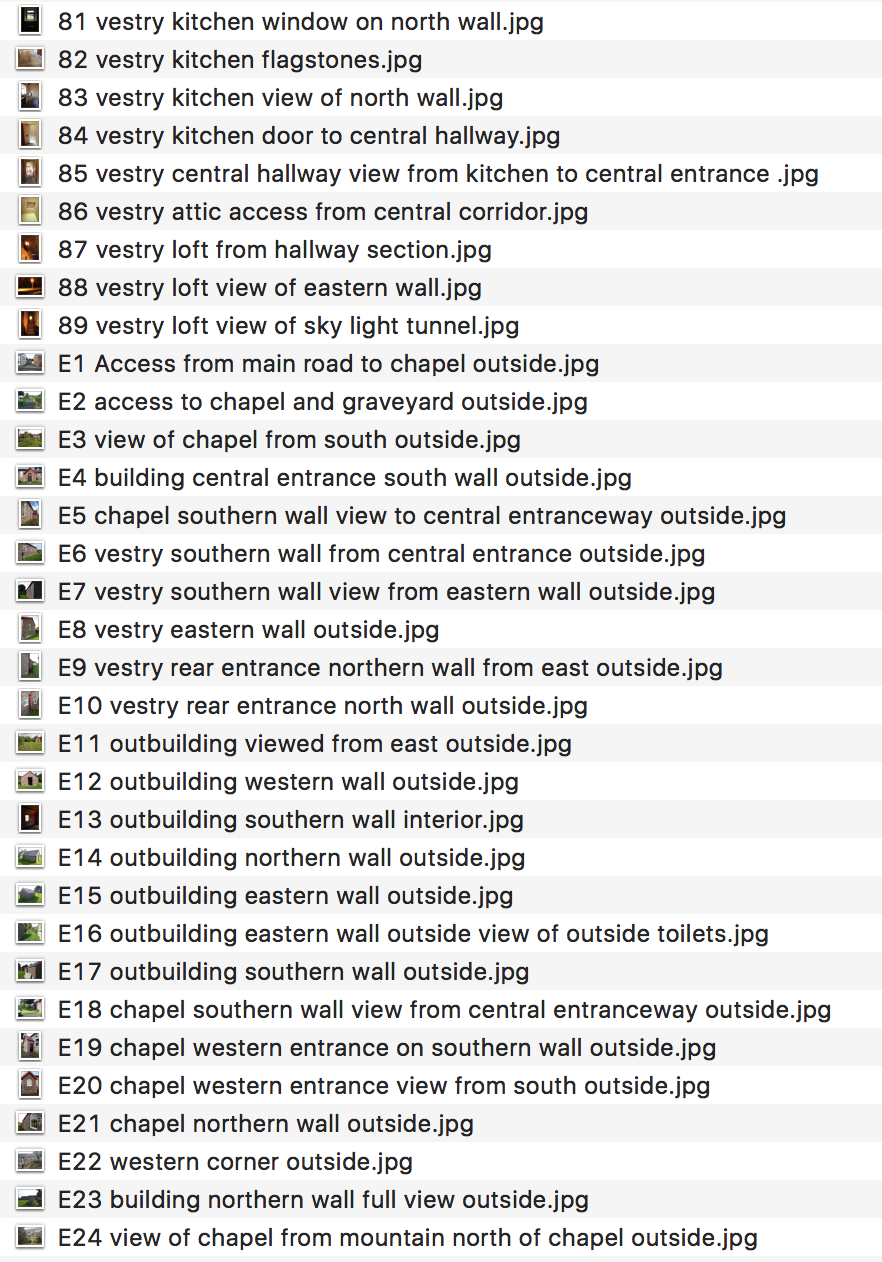Select thumbnail icon of E24 view from mountain
Image resolution: width=882 pixels, height=1262 pixels.
(x=30, y=1237)
